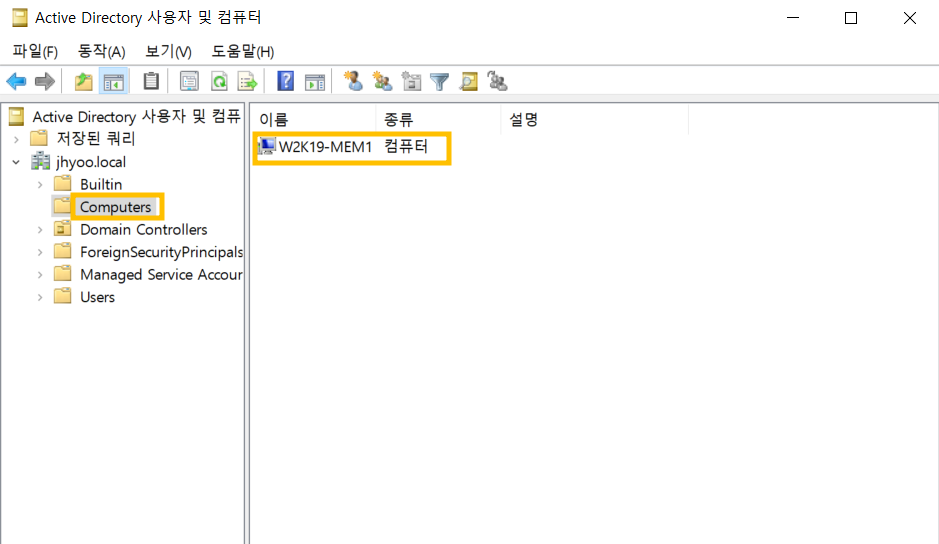Find objects with the magnifier toolbar icon
The width and height of the screenshot is (939, 544).
(x=468, y=81)
